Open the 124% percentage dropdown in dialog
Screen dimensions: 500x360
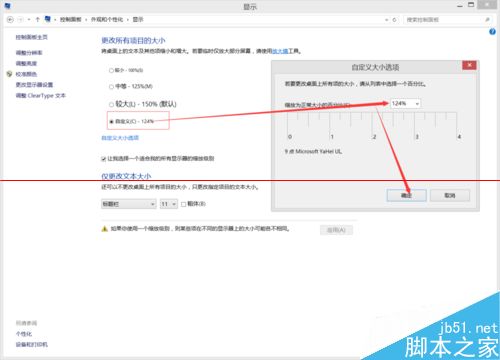pyautogui.click(x=417, y=104)
